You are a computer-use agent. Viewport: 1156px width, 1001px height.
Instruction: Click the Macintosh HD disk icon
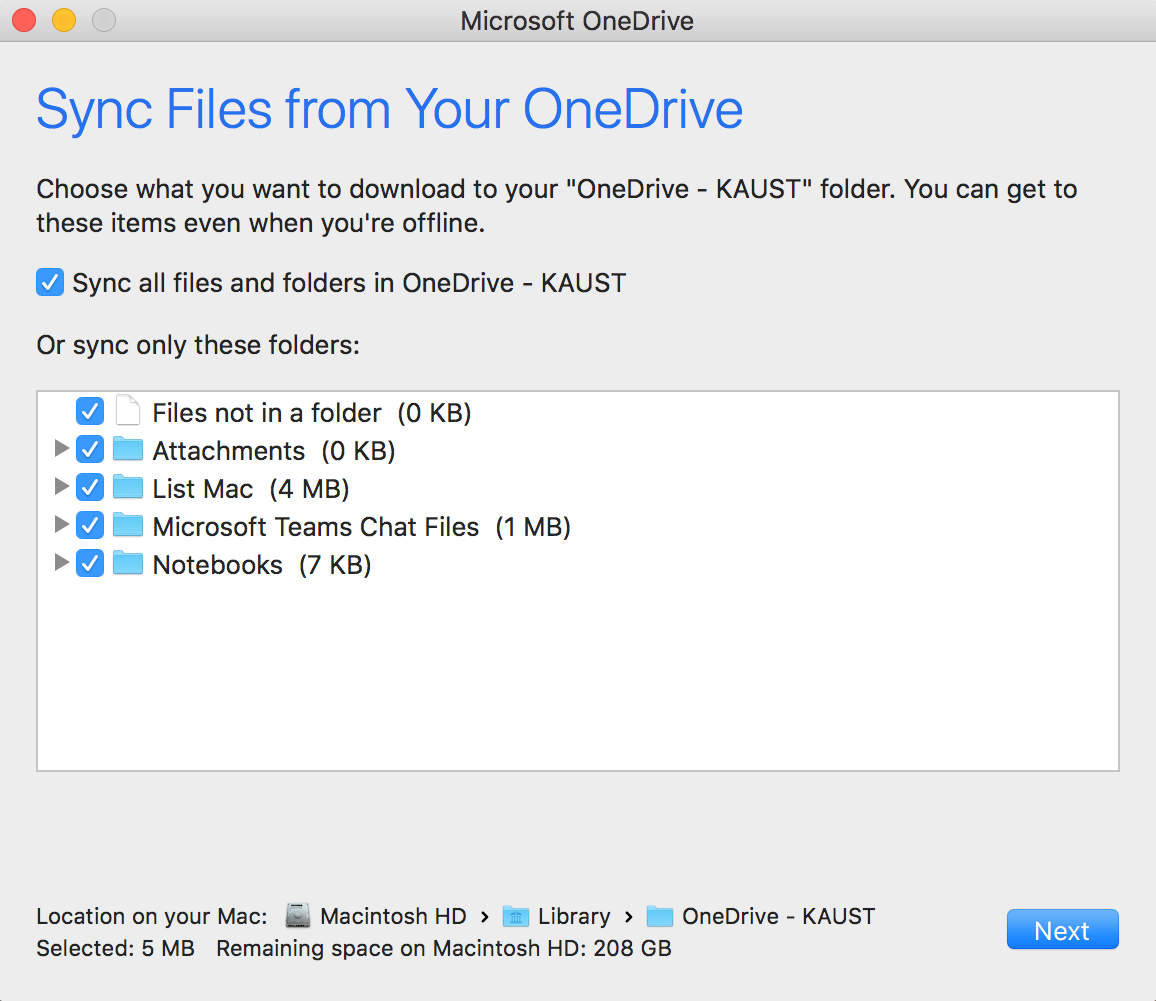coord(295,915)
